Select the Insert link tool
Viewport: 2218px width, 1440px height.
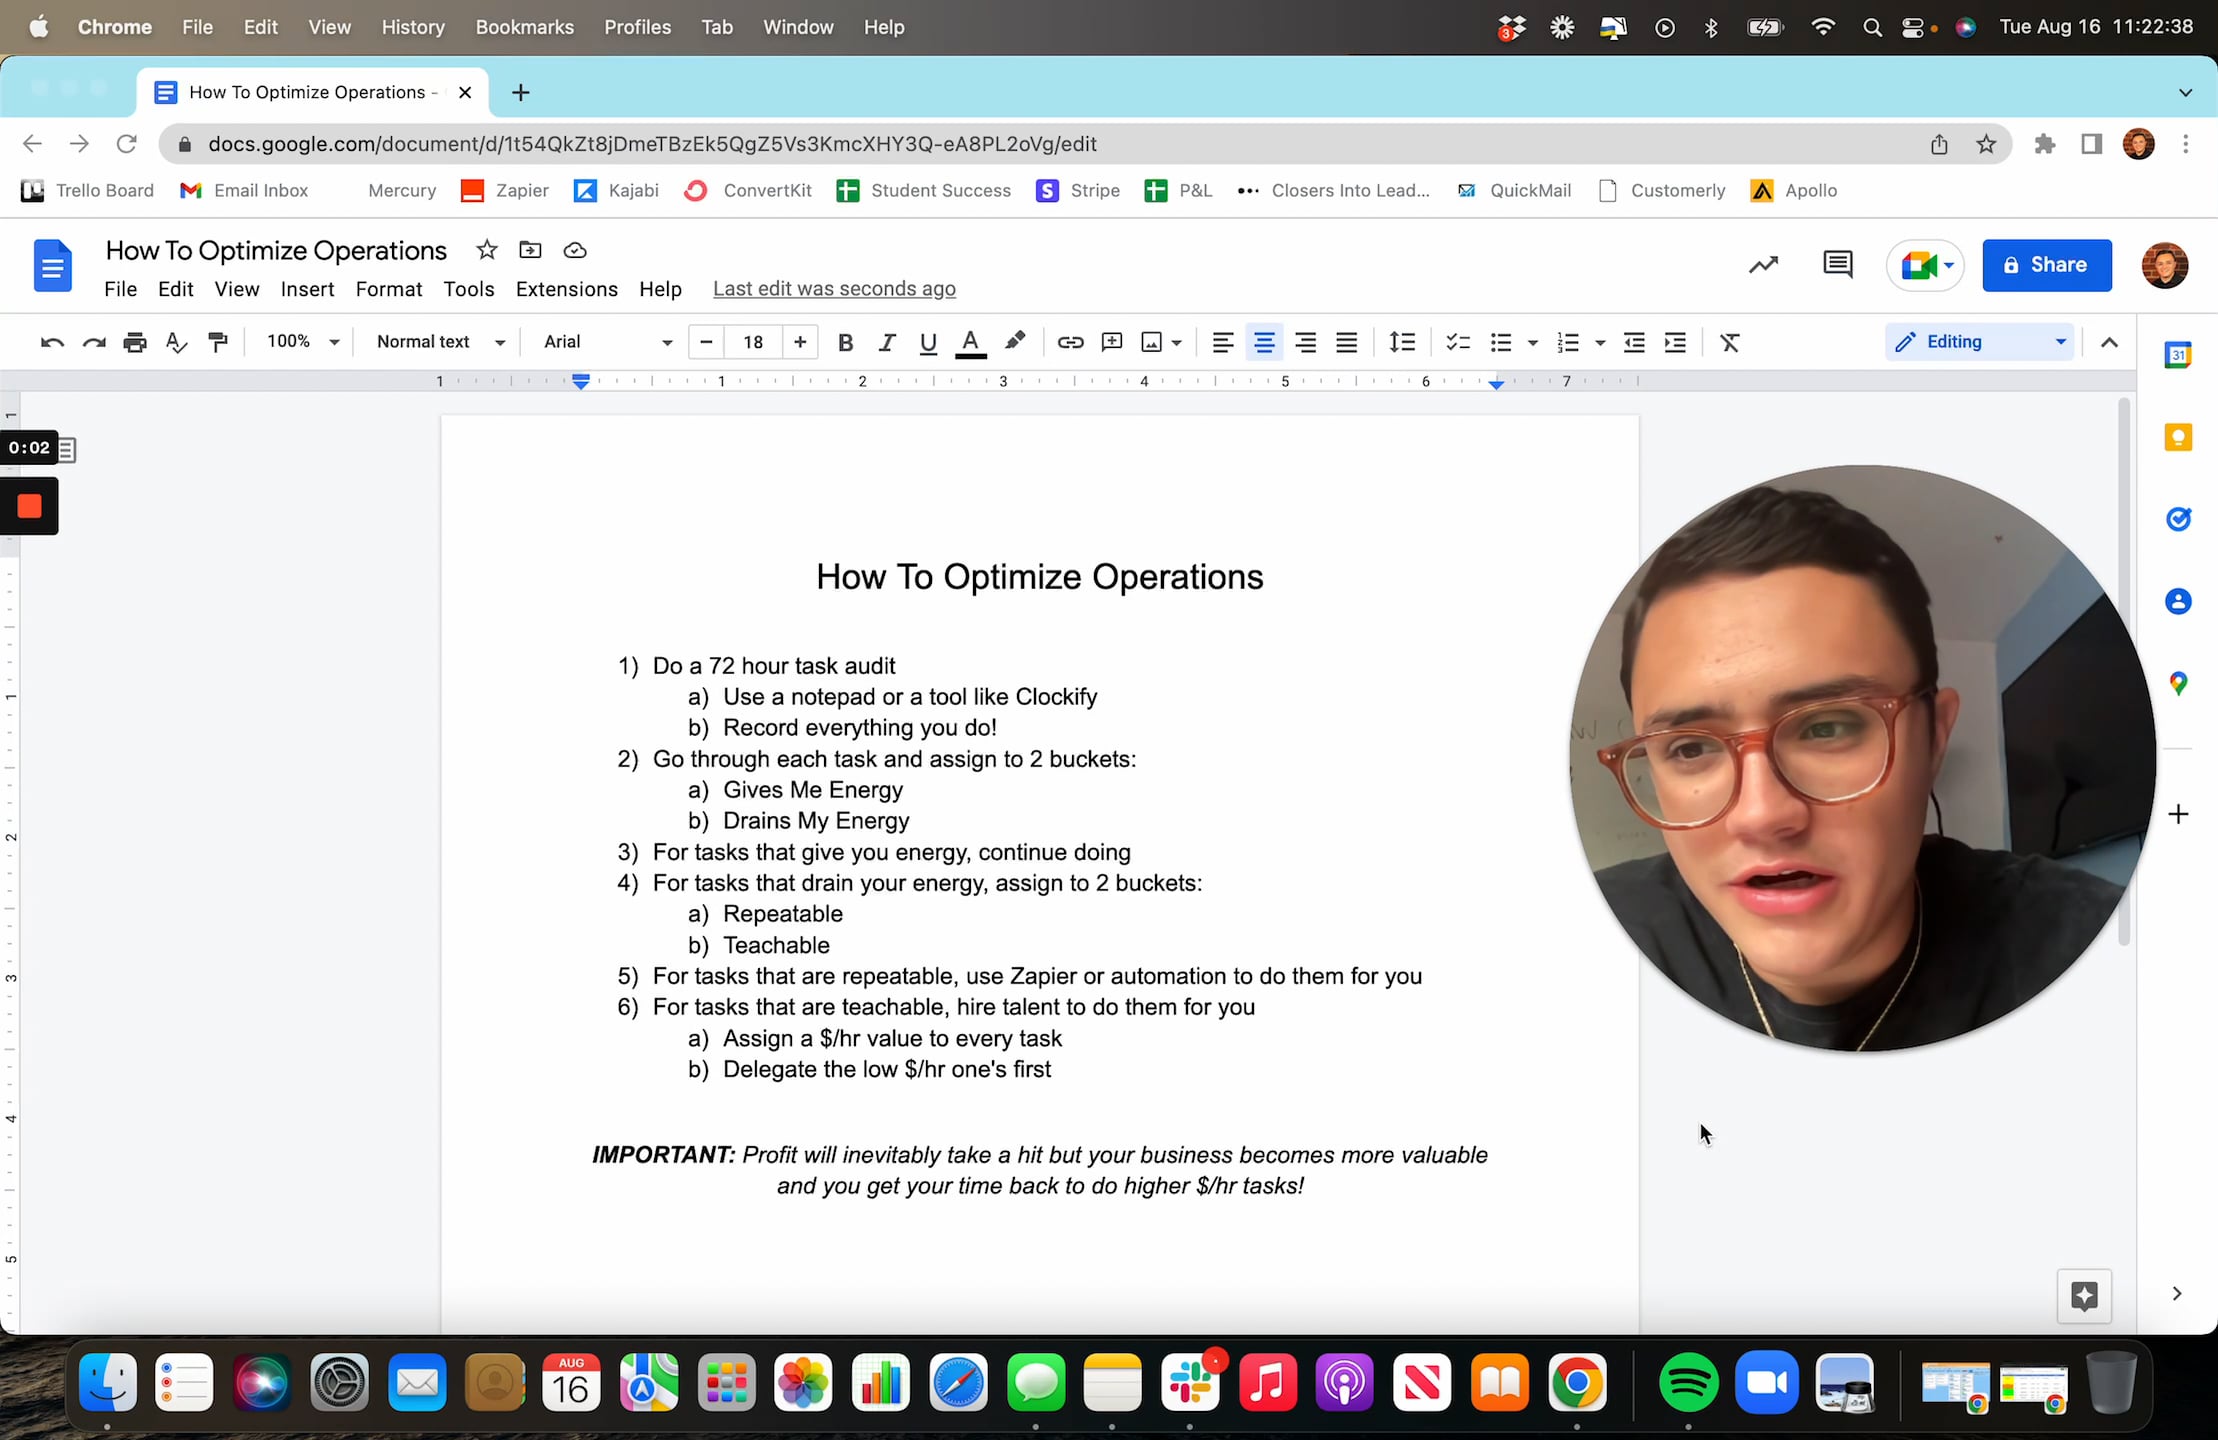click(1069, 342)
